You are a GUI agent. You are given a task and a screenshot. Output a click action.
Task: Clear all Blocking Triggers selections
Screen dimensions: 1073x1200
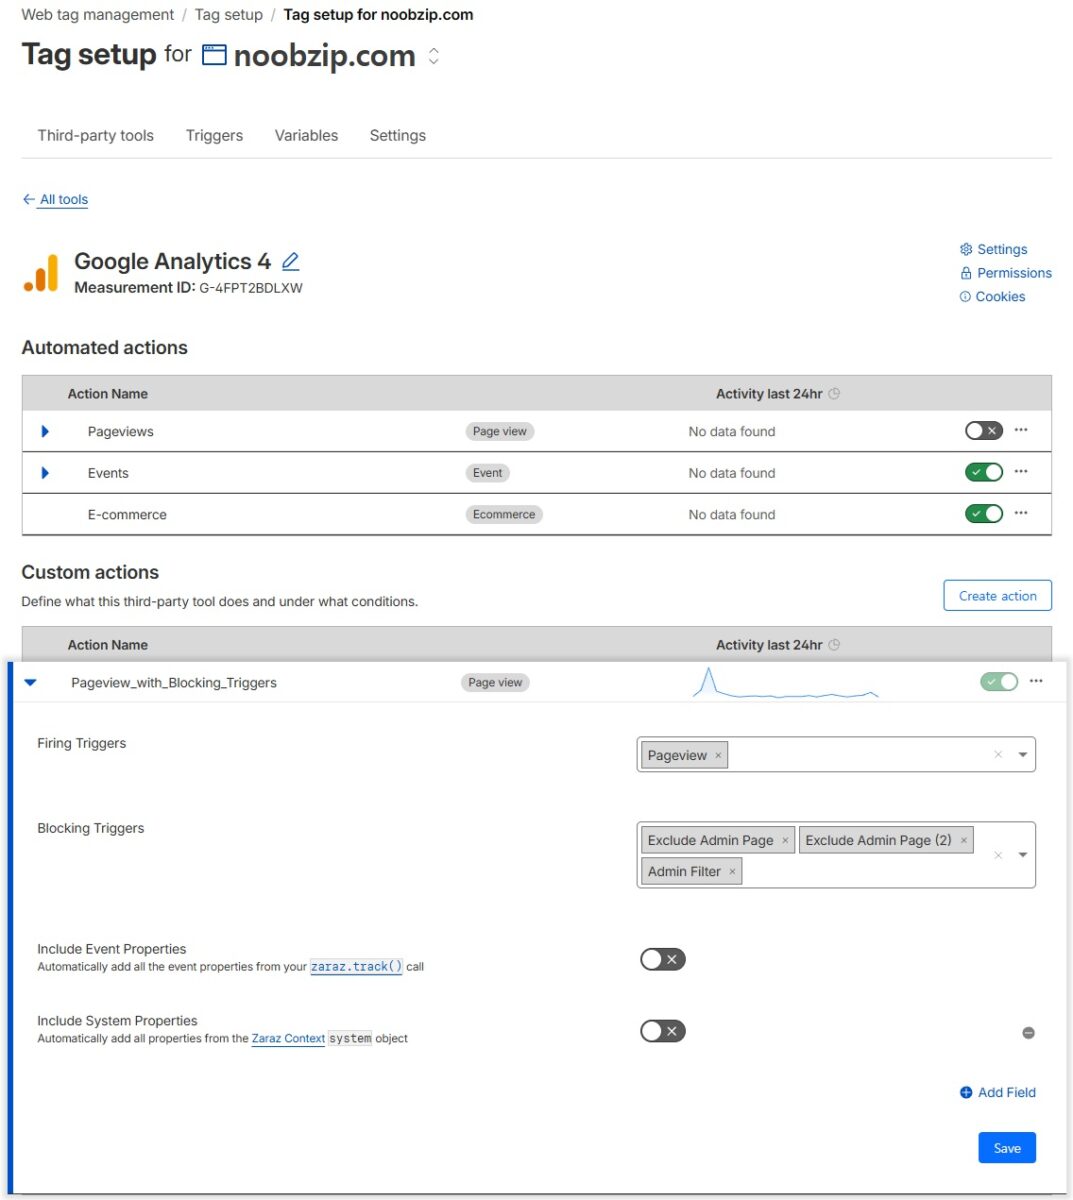tap(998, 855)
